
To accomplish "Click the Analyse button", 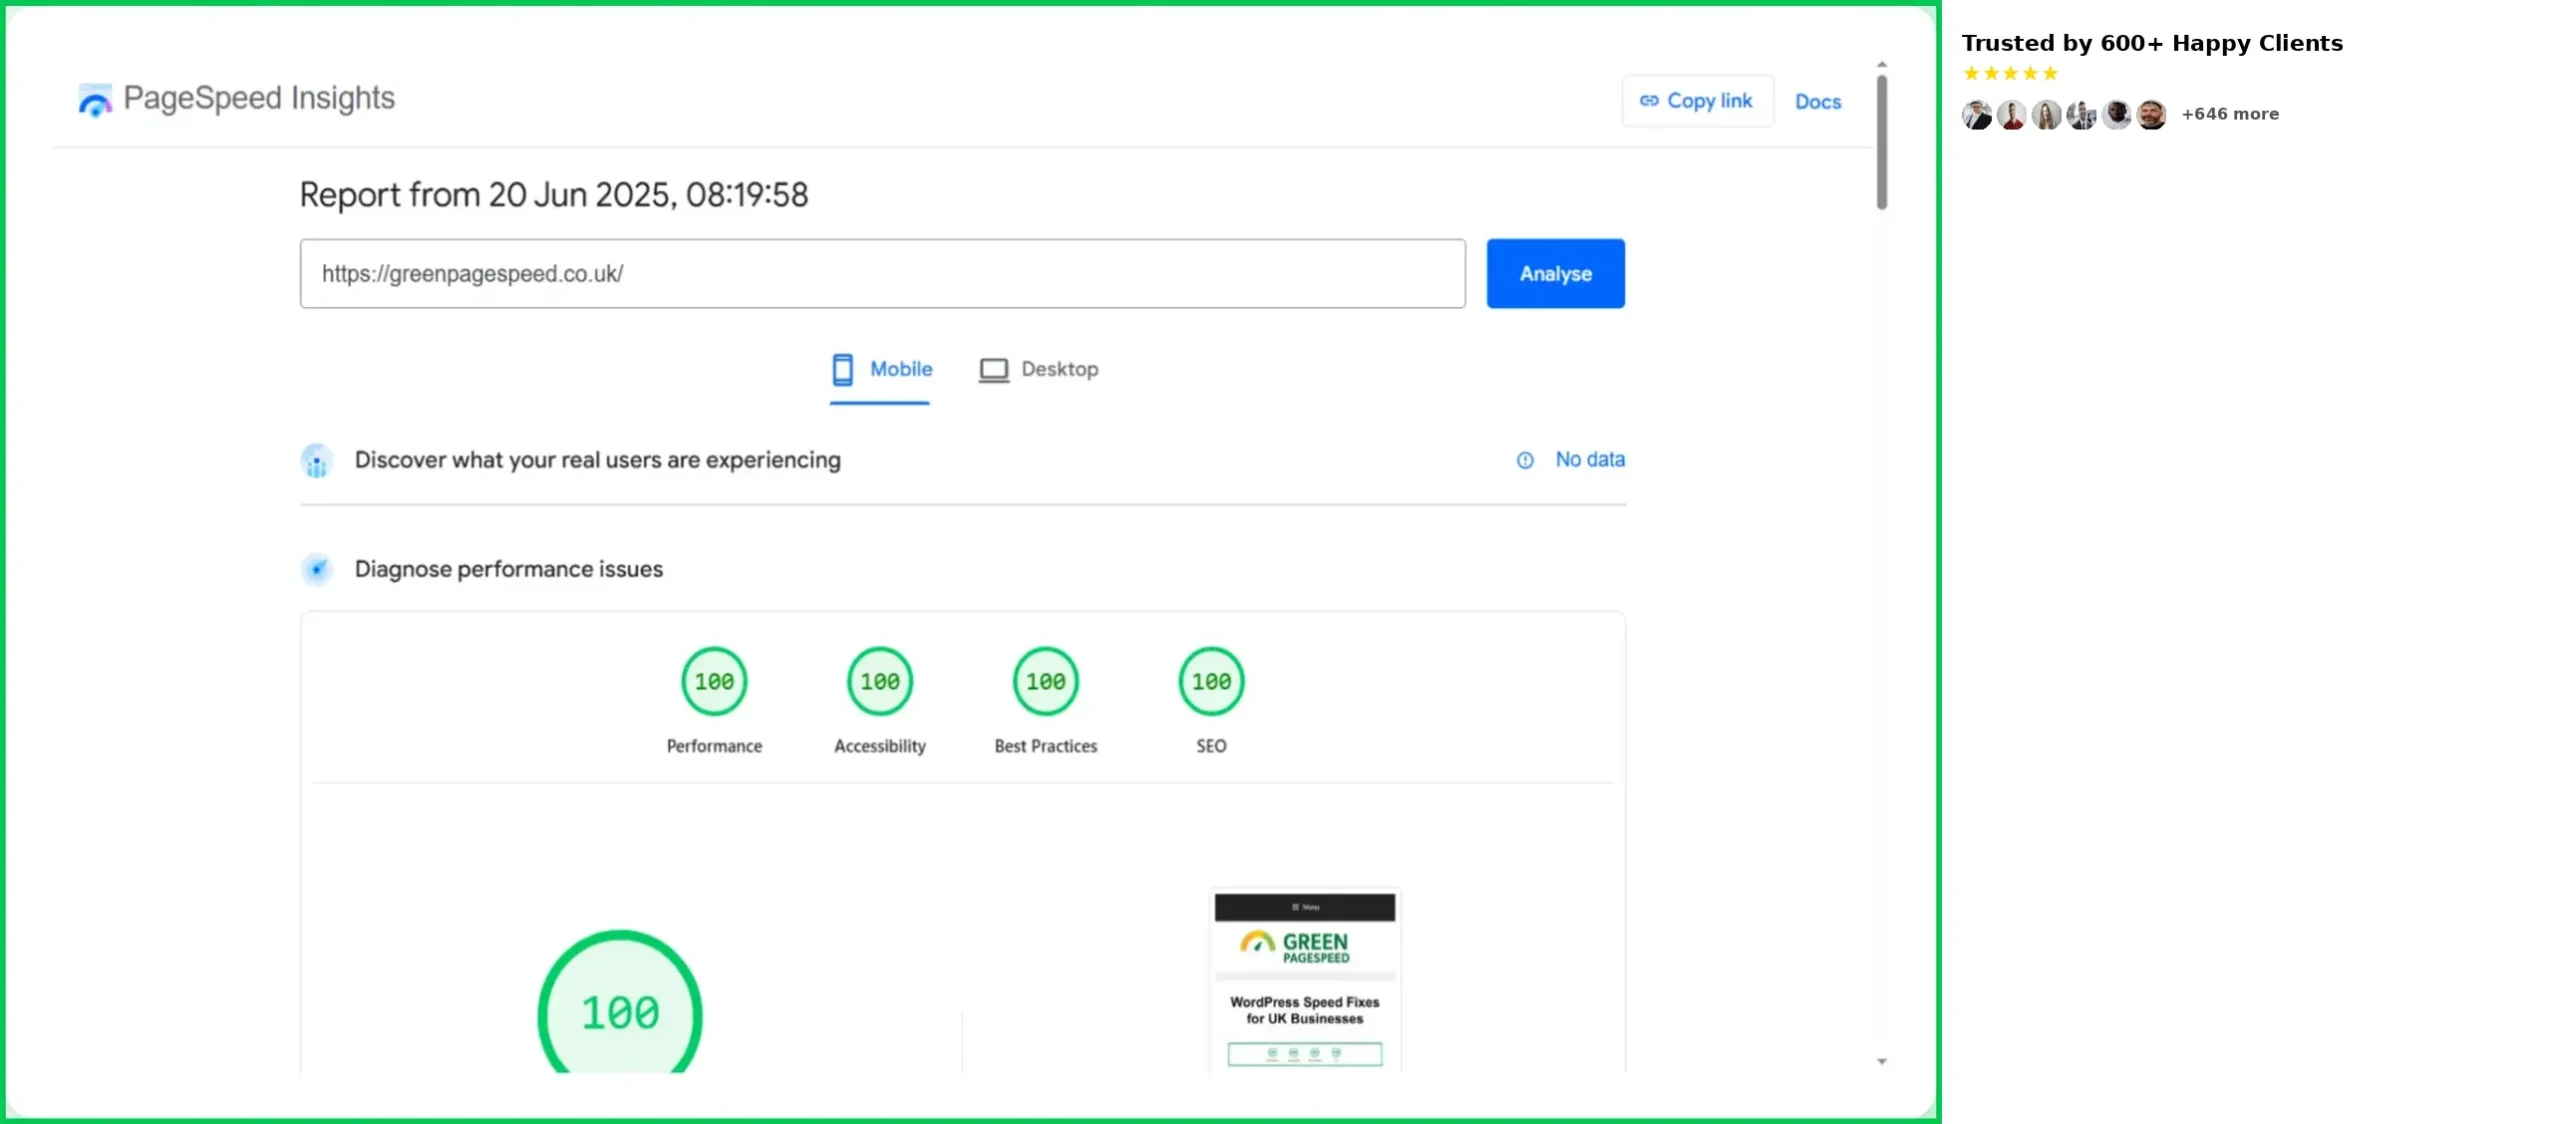I will (x=1554, y=273).
